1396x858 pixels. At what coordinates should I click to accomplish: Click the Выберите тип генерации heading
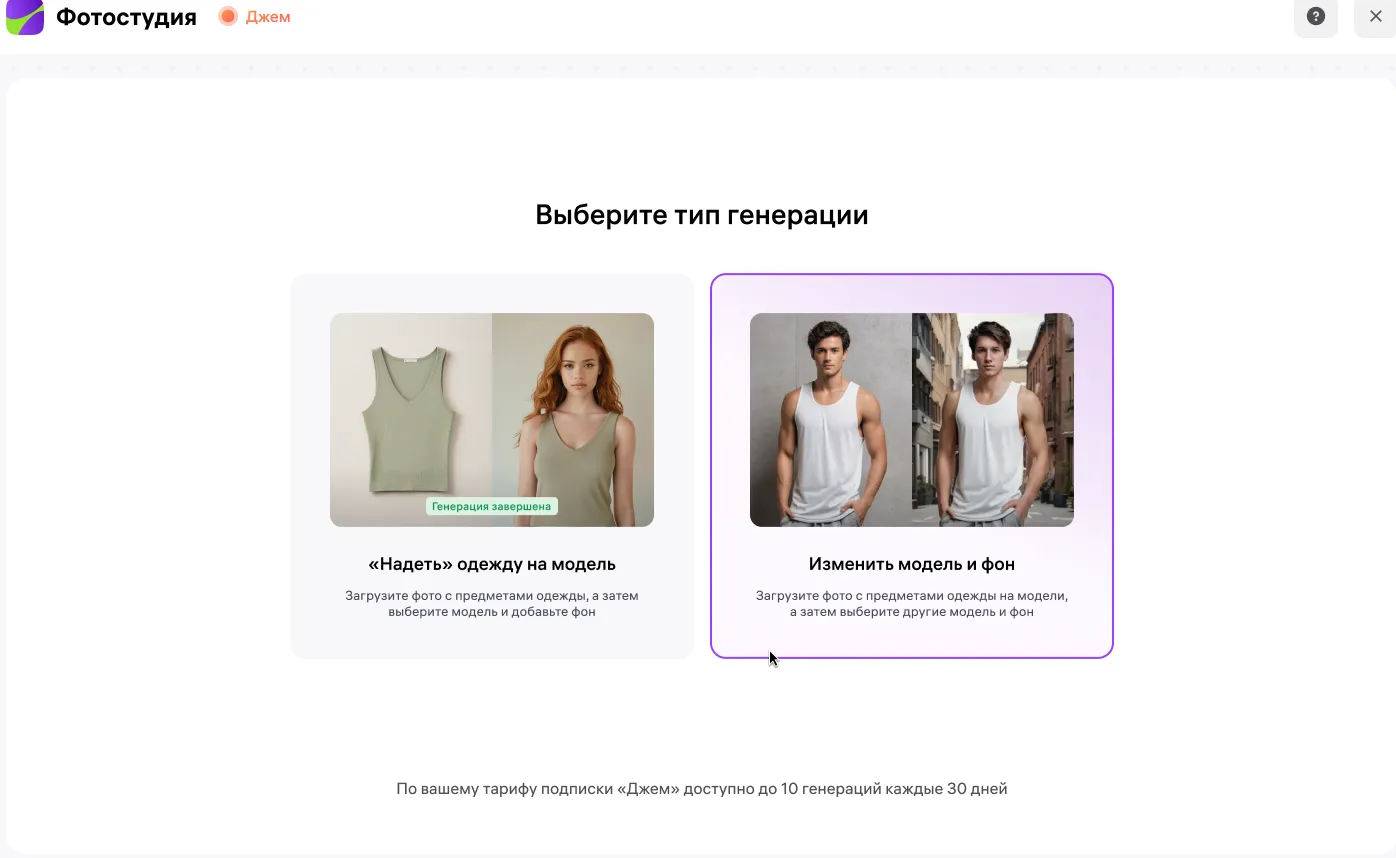click(701, 215)
